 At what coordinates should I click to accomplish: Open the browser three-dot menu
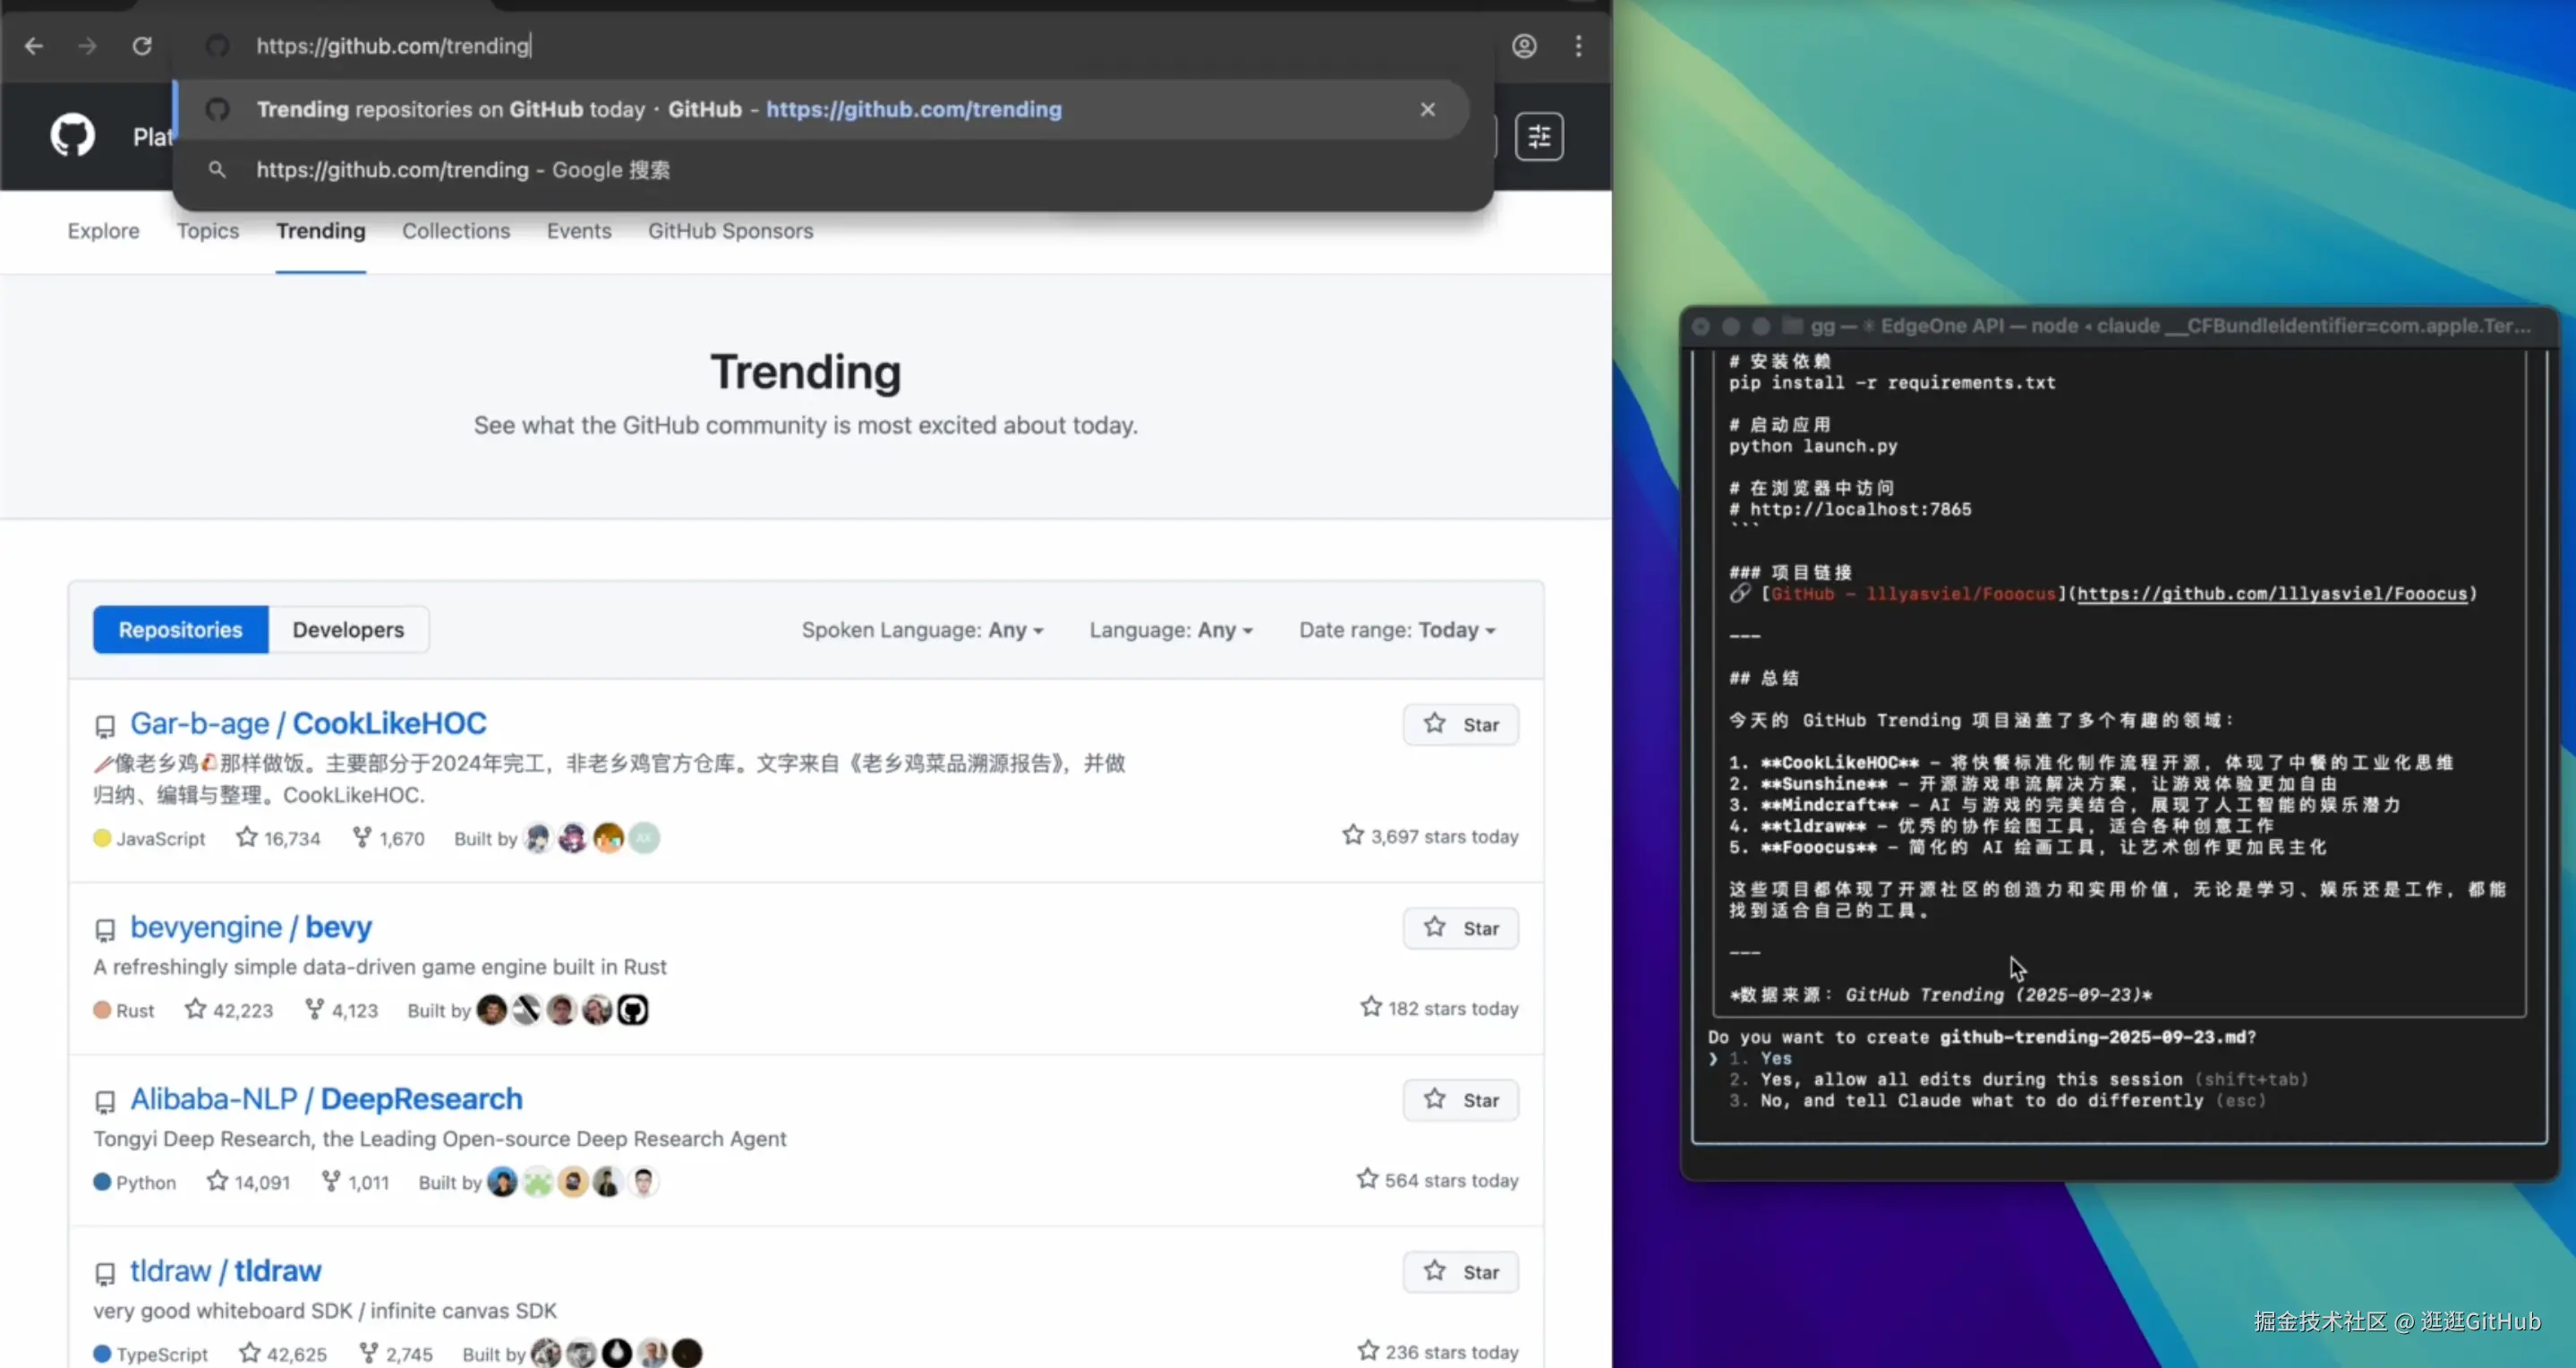1578,46
